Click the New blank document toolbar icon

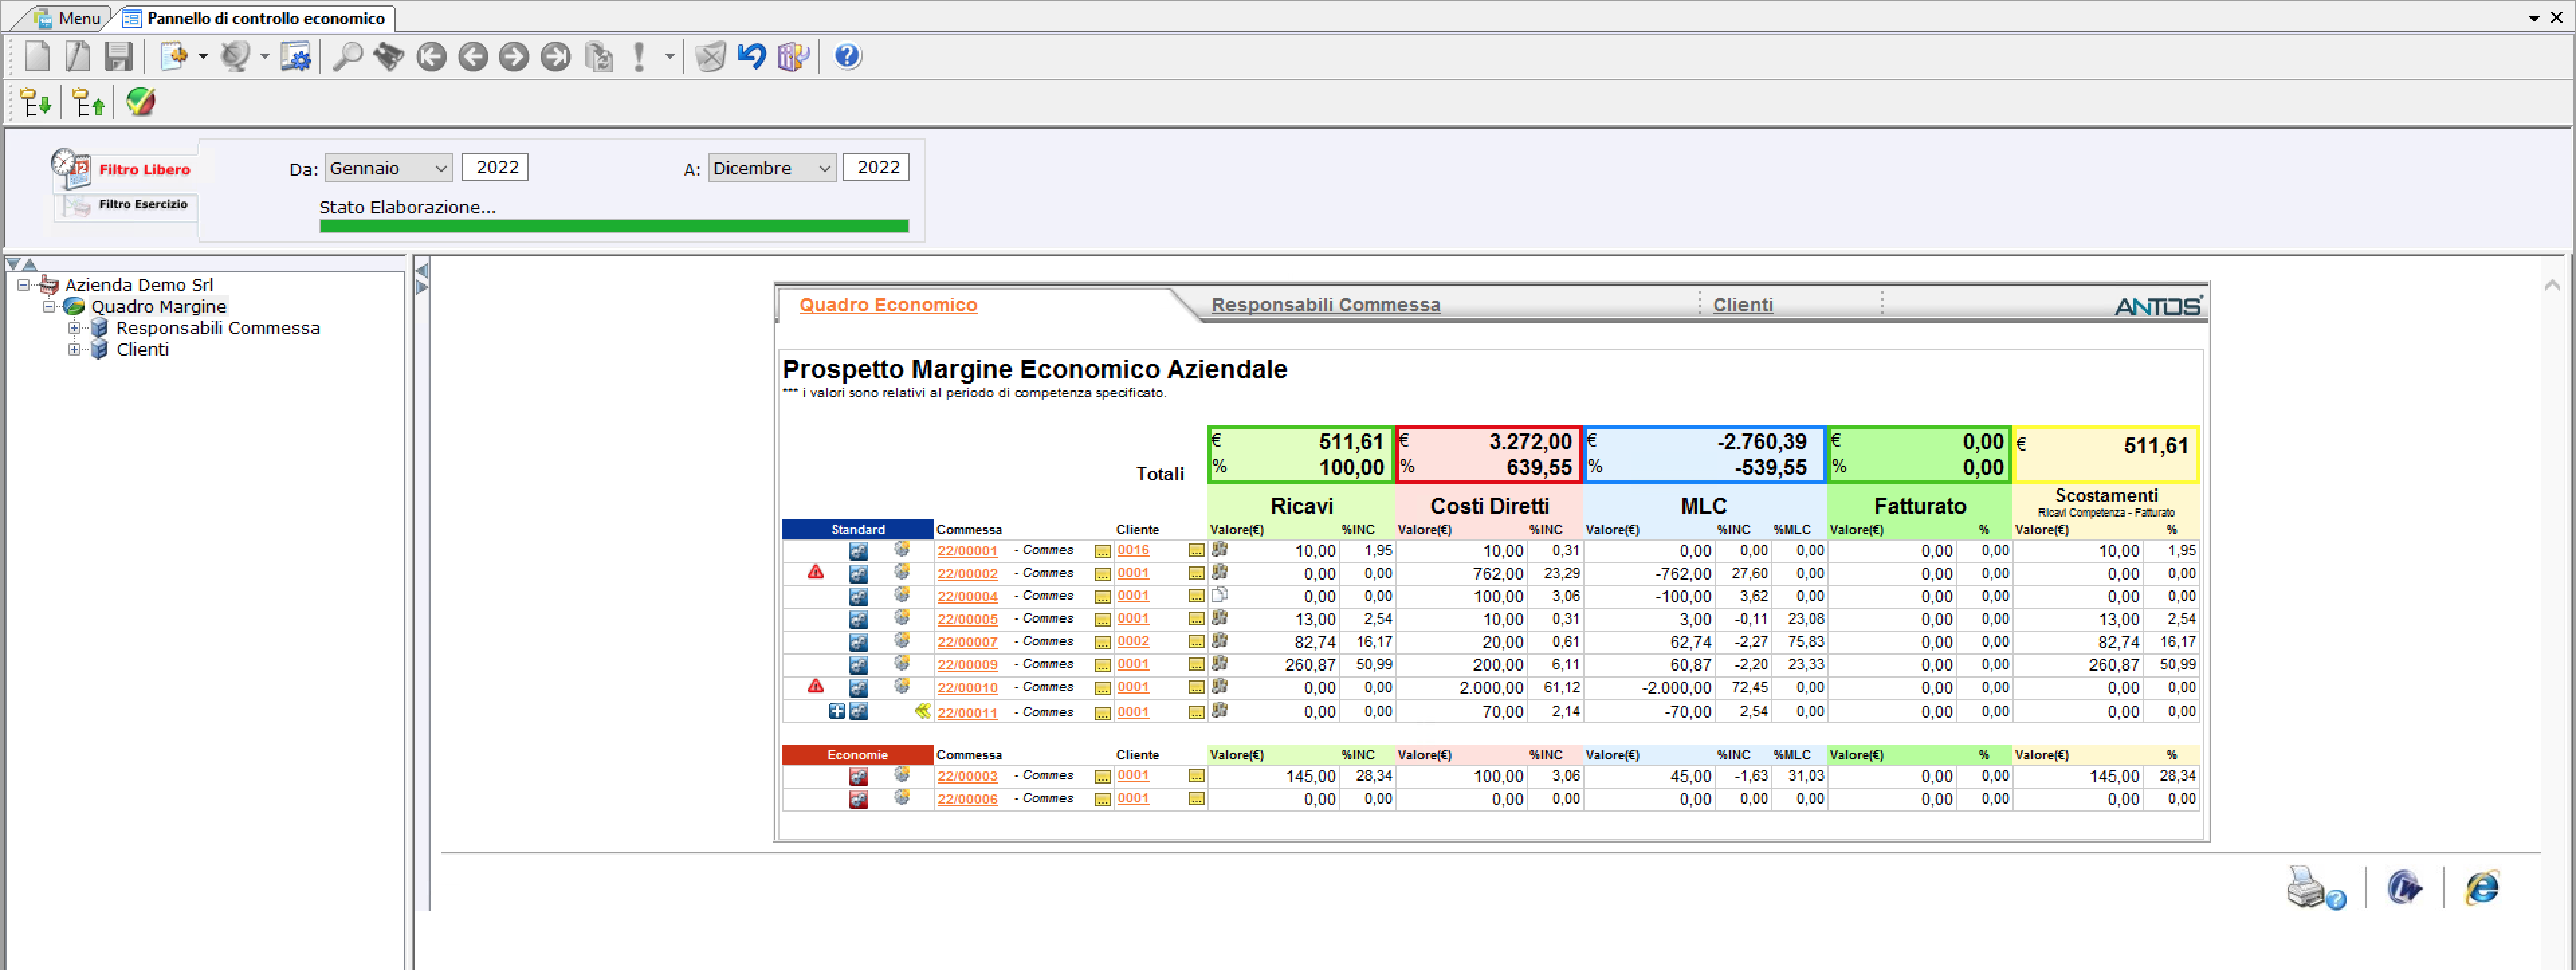pos(37,56)
